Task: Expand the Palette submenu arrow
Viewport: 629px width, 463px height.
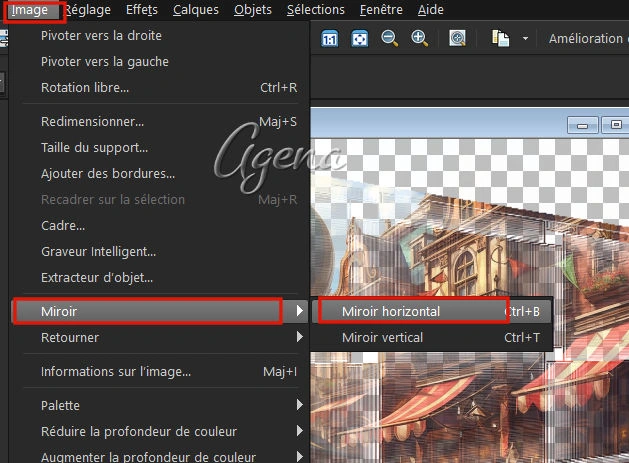Action: tap(299, 404)
